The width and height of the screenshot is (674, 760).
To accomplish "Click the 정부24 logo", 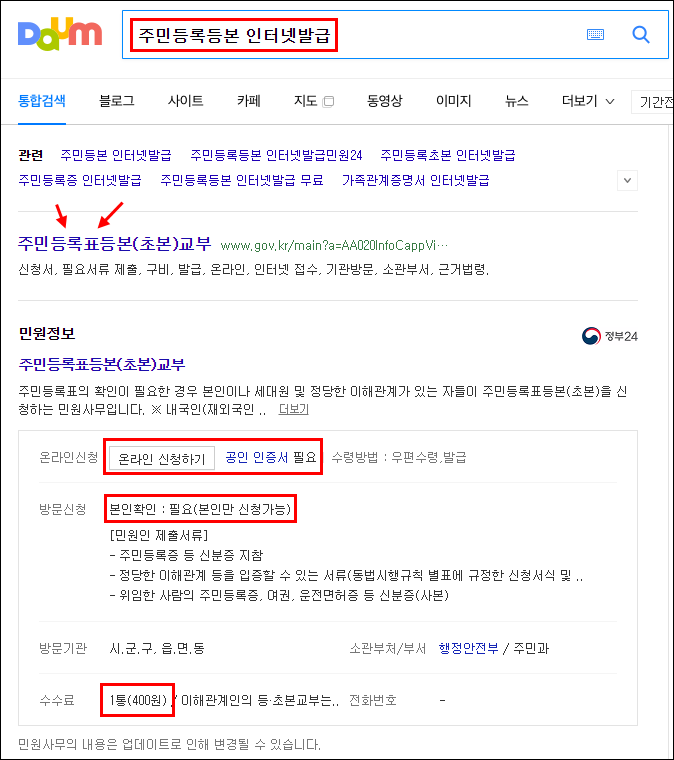I will pyautogui.click(x=610, y=336).
